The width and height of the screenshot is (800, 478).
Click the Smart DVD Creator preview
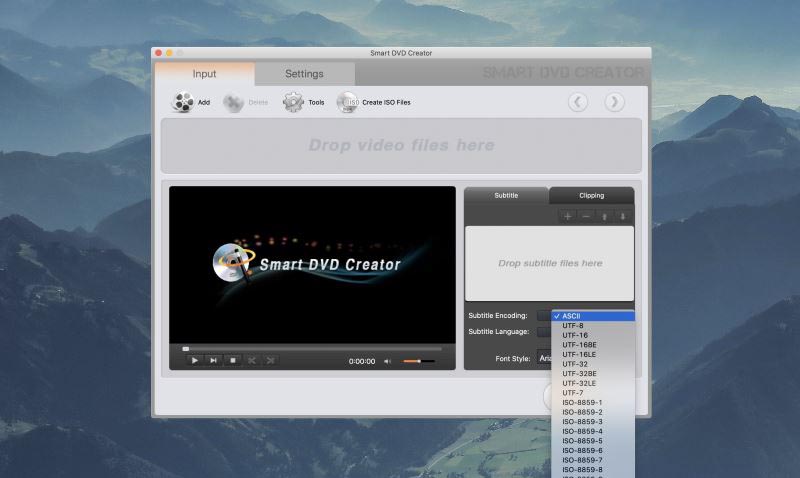click(312, 265)
